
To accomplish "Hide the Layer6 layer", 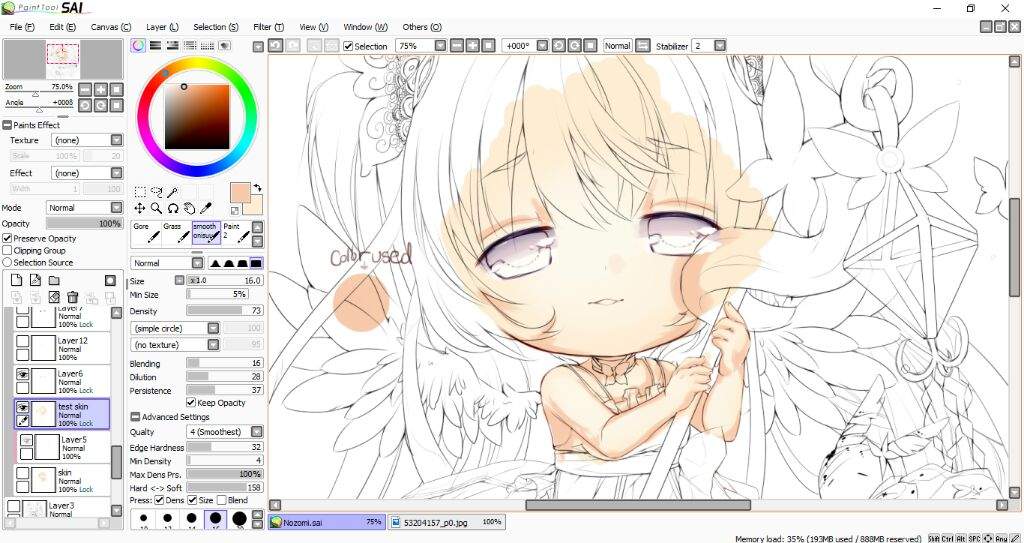I will click(23, 374).
